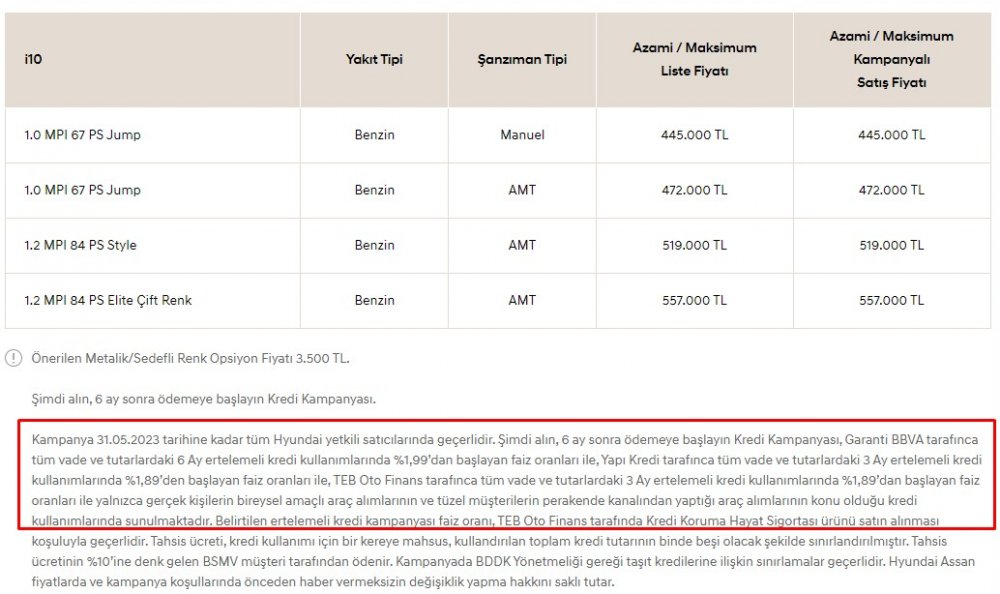Click the 472.000 TL list price cell
Viewport: 1000px width, 594px height.
[x=695, y=190]
